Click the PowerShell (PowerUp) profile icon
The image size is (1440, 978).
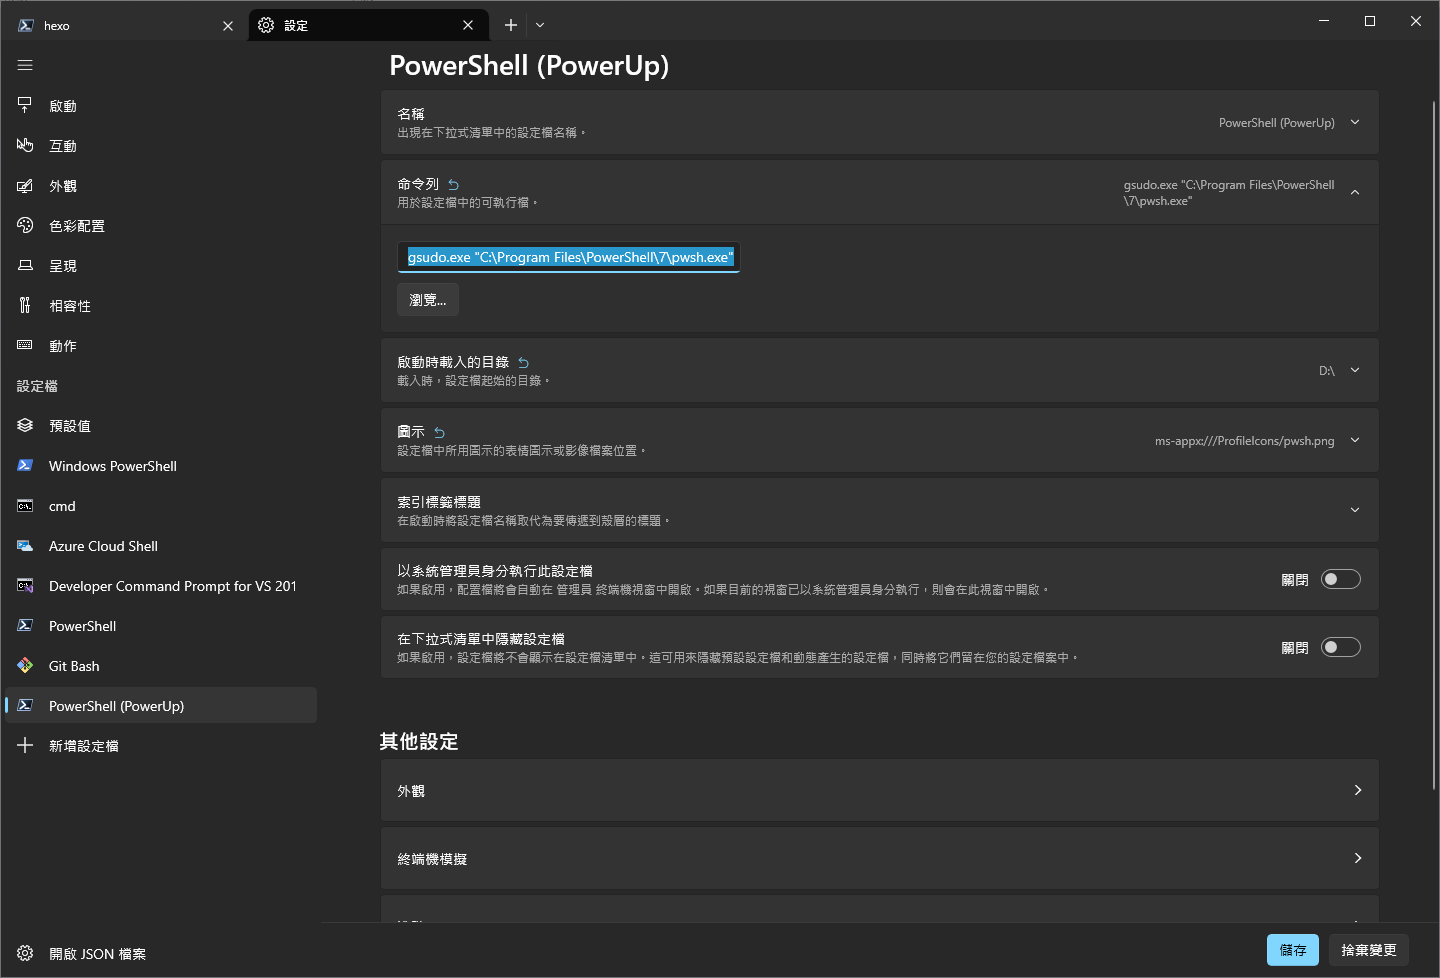pyautogui.click(x=25, y=705)
